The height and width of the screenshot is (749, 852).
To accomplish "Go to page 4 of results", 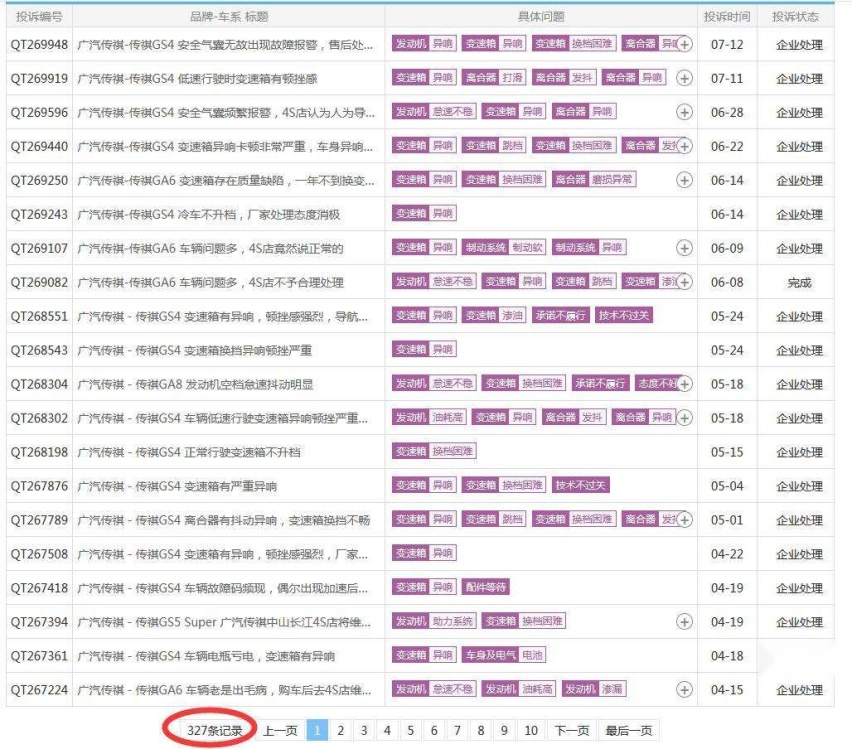I will coord(387,730).
